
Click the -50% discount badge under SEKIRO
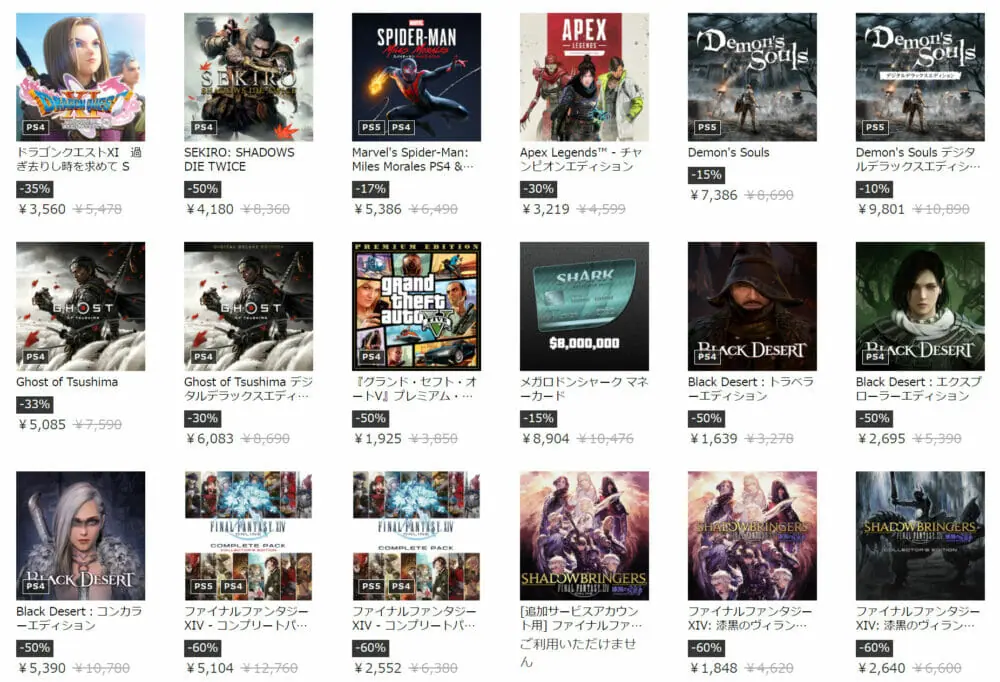[x=203, y=189]
